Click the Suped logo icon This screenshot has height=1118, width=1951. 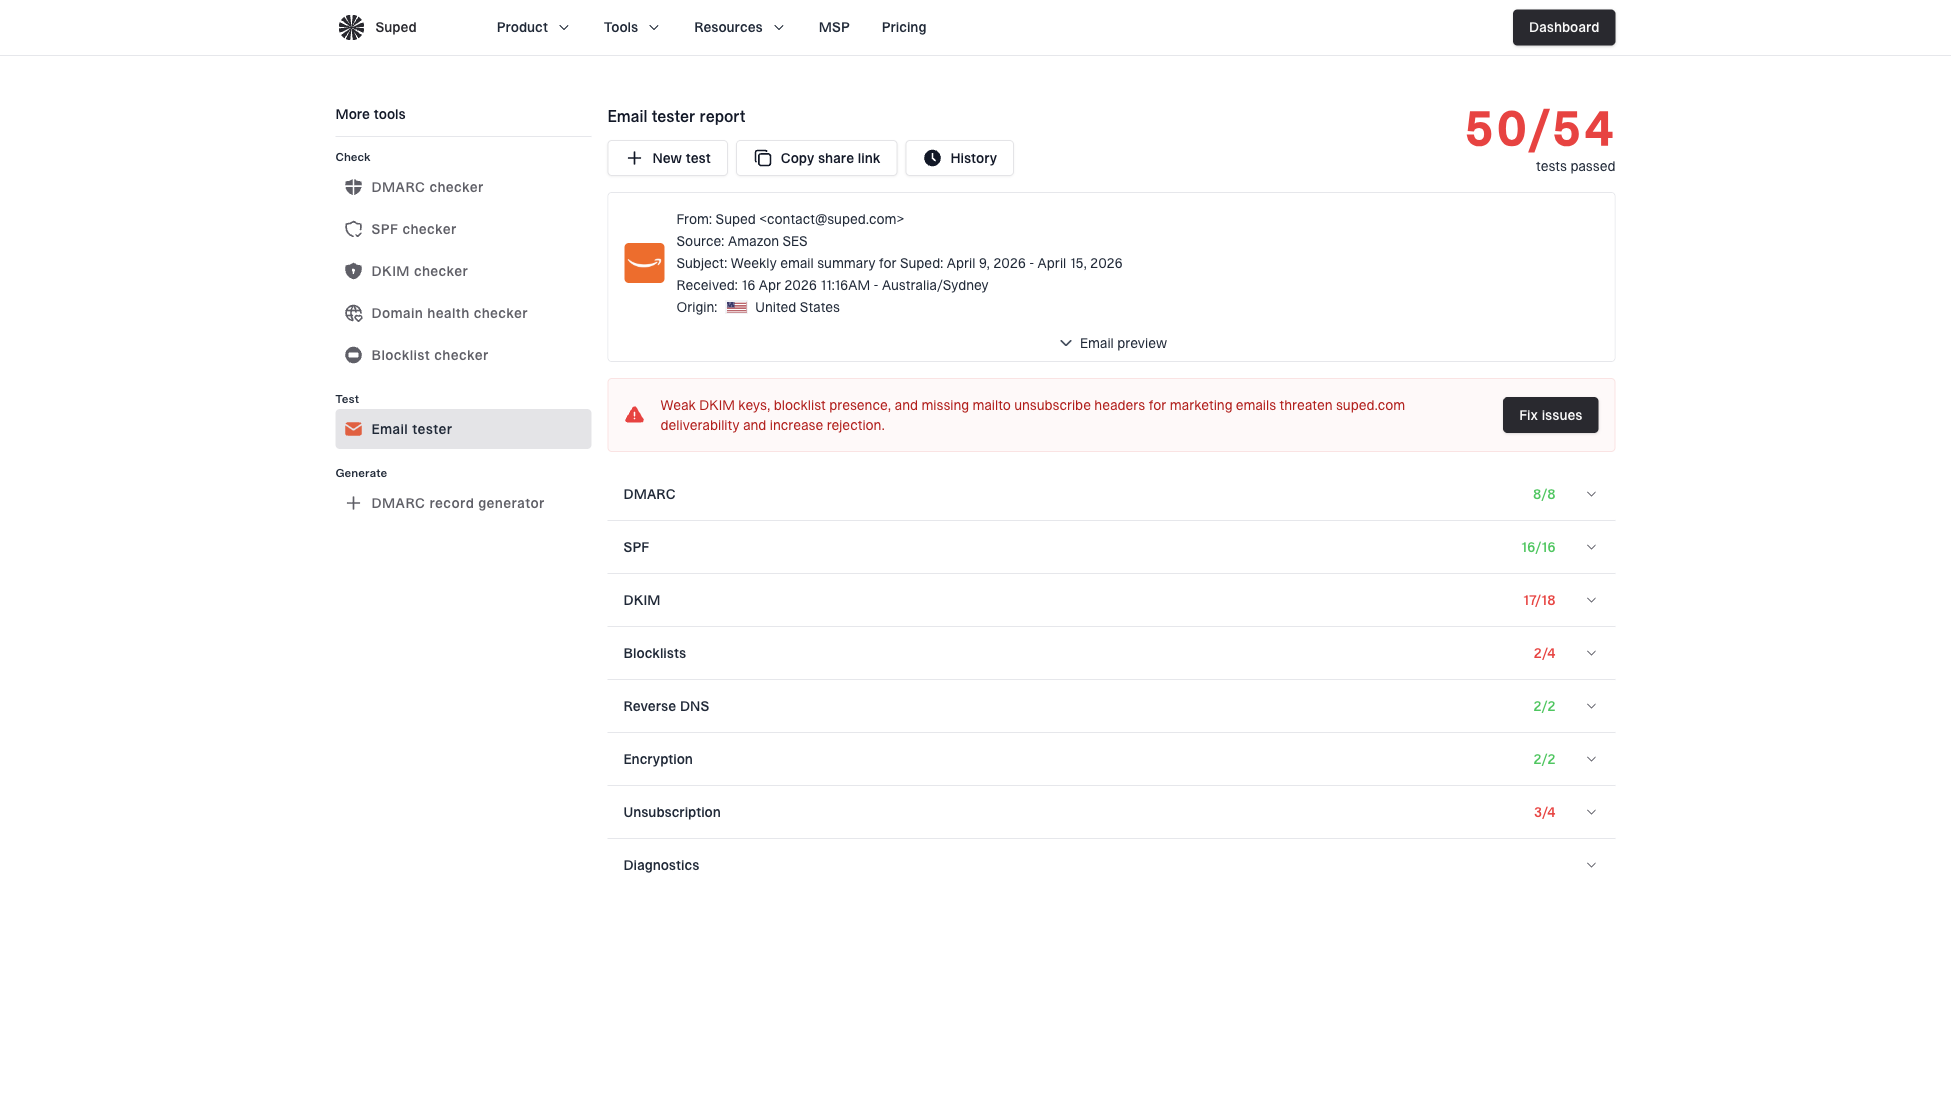[x=351, y=27]
